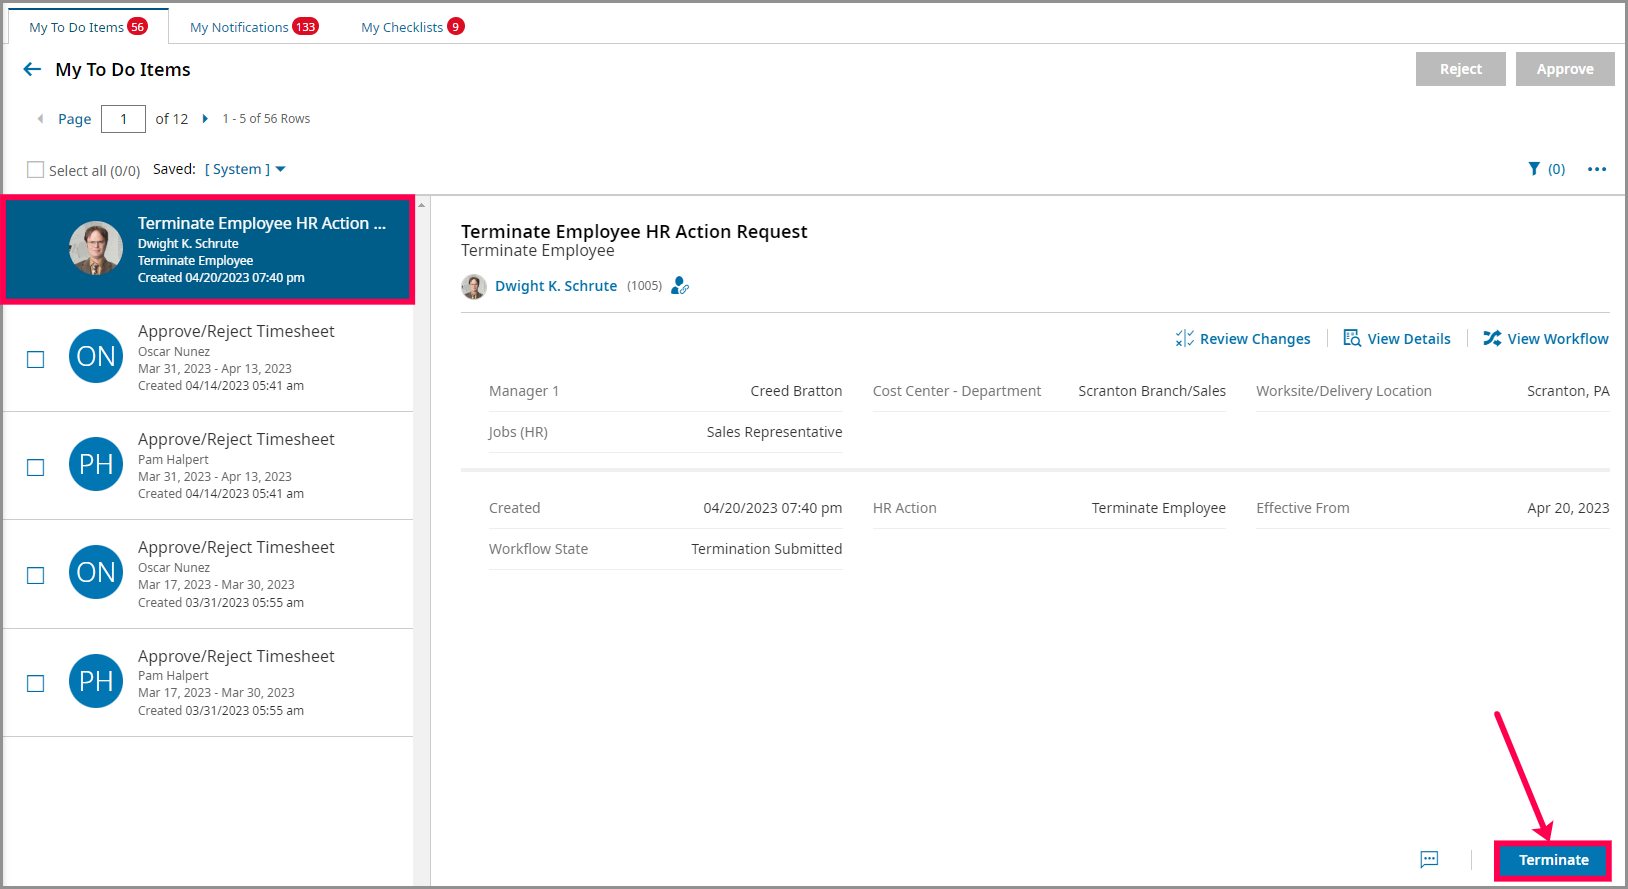Tick checkbox for Pam Halpert Mar 31 timesheet
1628x889 pixels.
(x=35, y=467)
